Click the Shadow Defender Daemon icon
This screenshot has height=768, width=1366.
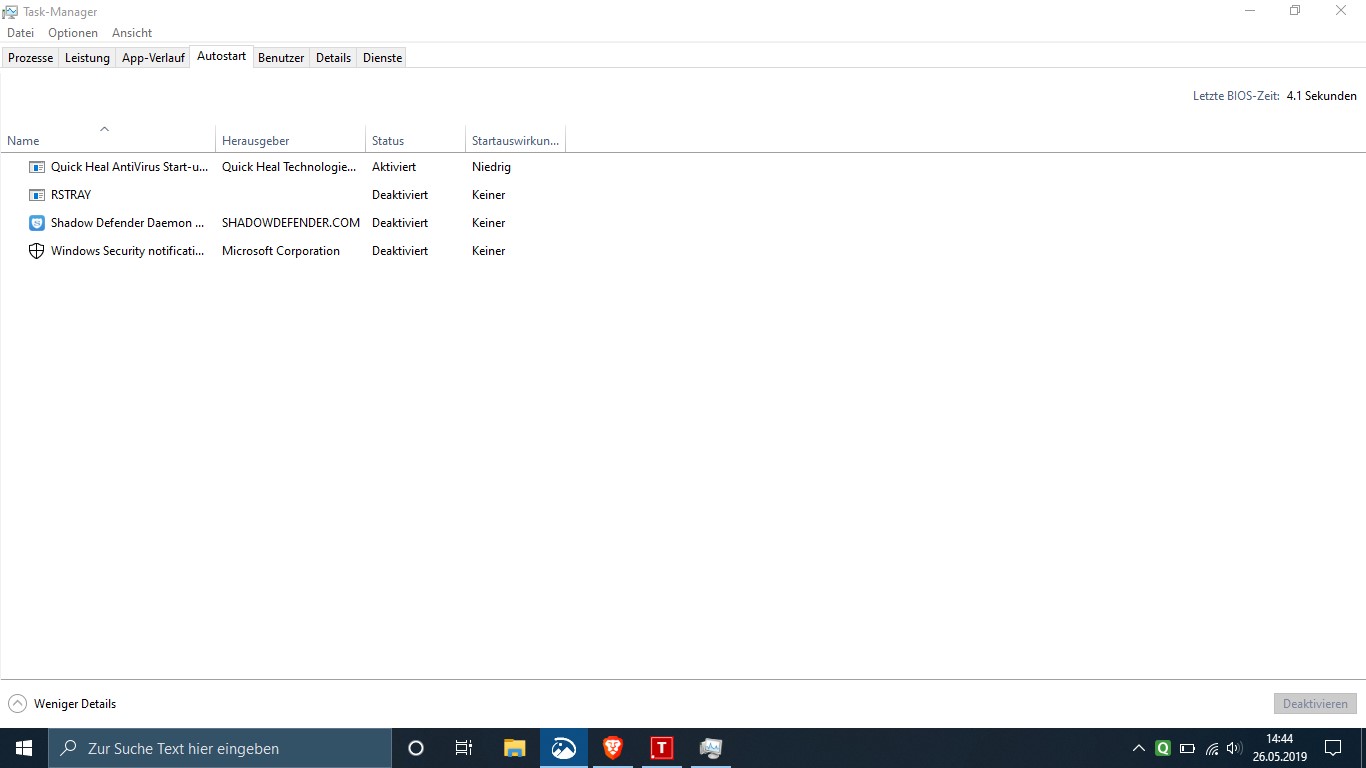pos(37,223)
